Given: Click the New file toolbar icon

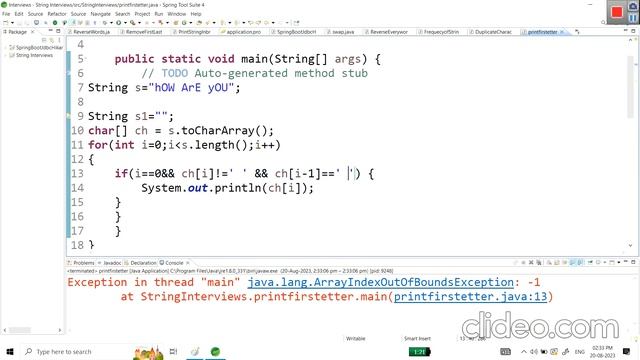Looking at the screenshot, I should (6, 23).
